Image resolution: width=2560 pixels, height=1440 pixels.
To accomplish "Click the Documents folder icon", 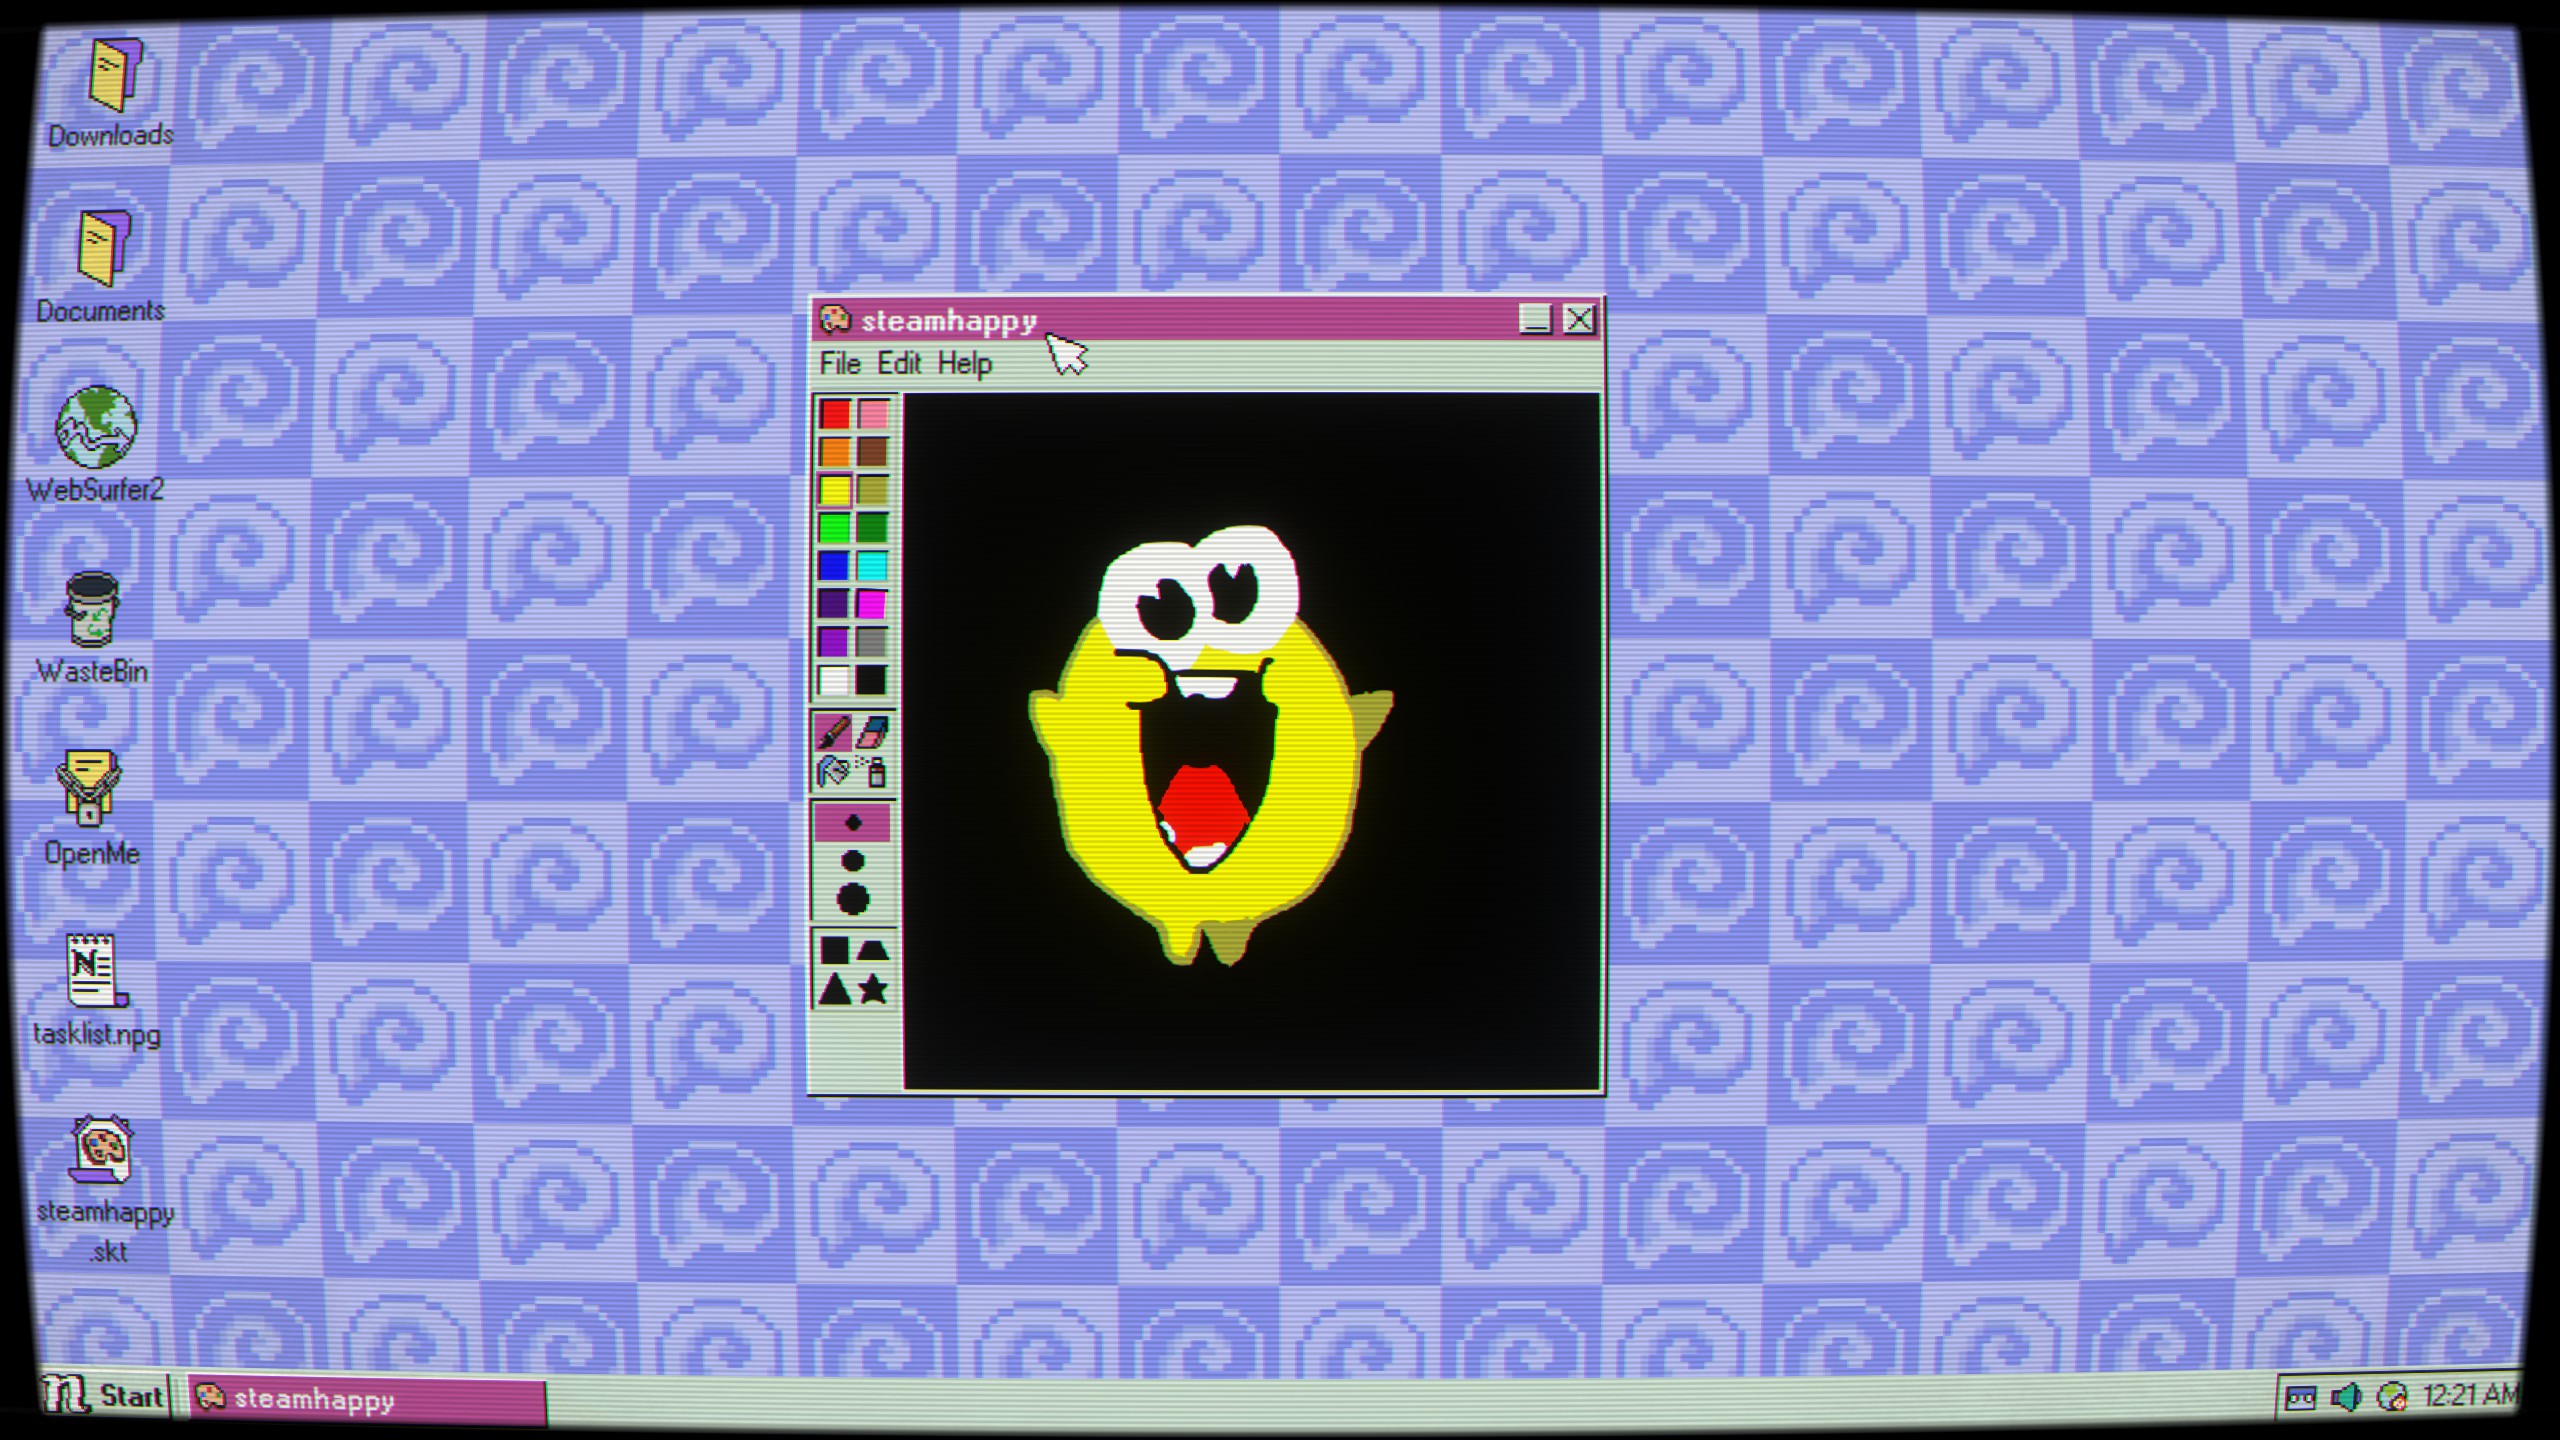I will [103, 248].
